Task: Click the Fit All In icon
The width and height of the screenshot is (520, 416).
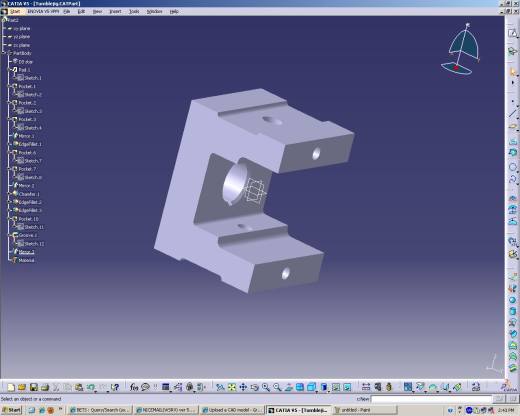Action: pyautogui.click(x=231, y=387)
